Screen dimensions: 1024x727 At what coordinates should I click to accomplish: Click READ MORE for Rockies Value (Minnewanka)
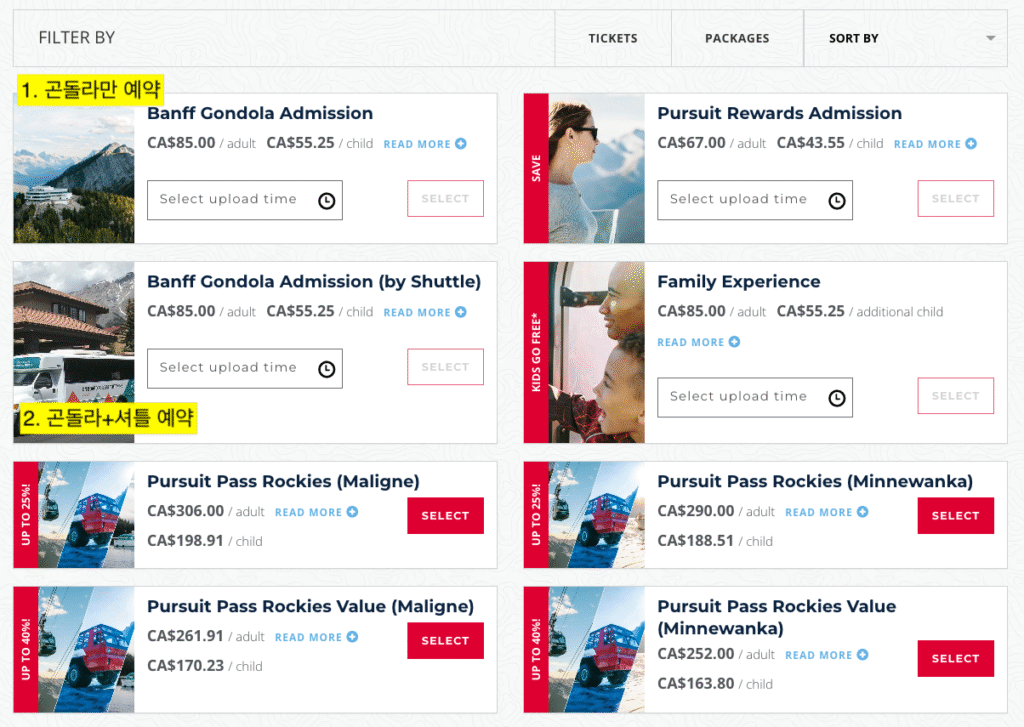click(x=818, y=654)
